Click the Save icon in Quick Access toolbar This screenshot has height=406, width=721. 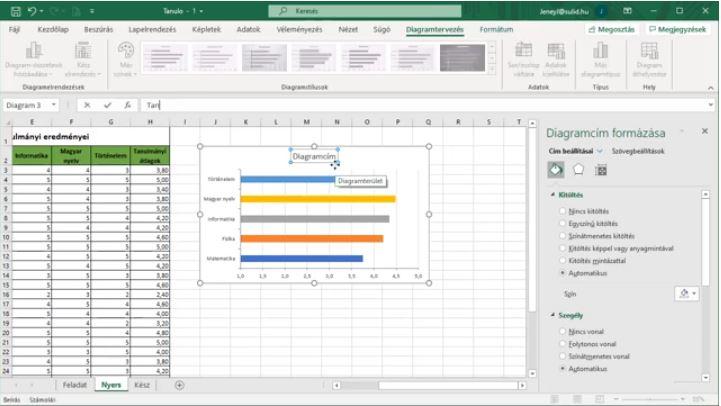[11, 10]
